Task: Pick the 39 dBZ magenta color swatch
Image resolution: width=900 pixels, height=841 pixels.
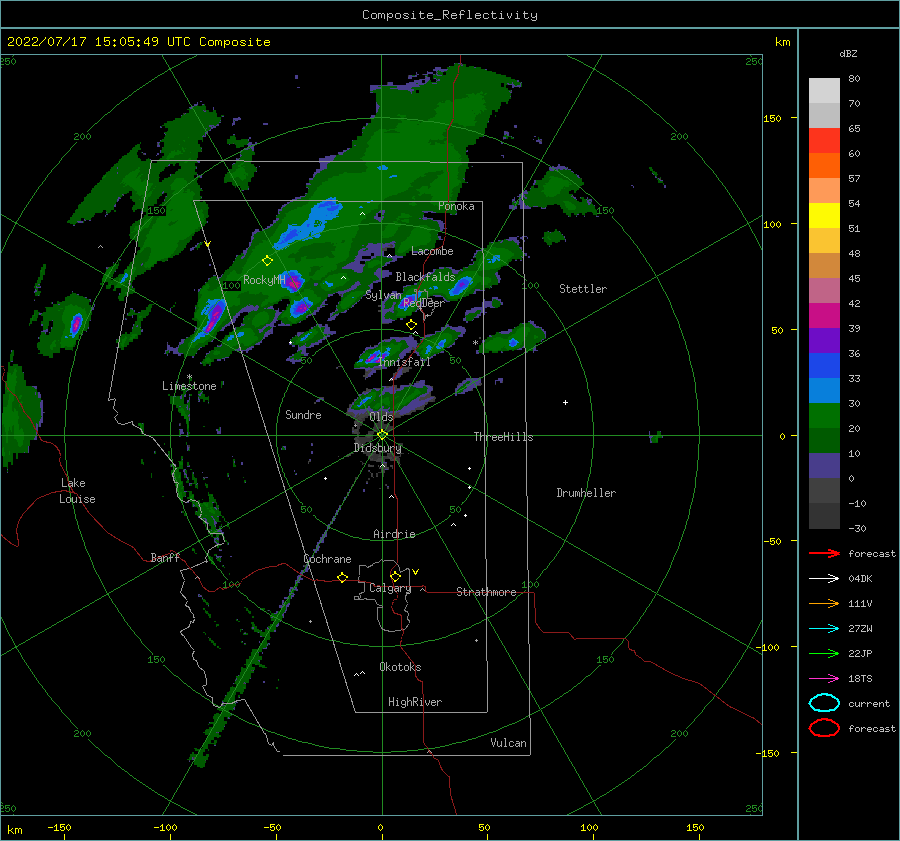Action: point(824,316)
